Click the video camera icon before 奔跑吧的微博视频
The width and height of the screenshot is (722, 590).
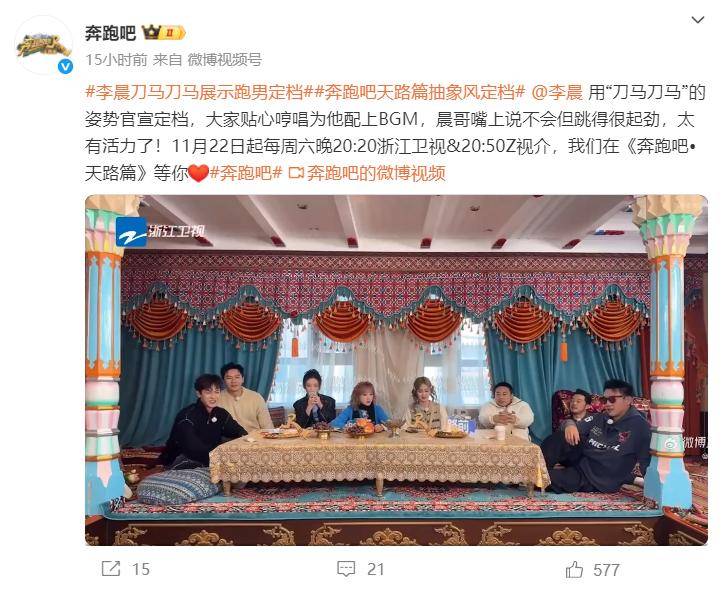(x=296, y=173)
